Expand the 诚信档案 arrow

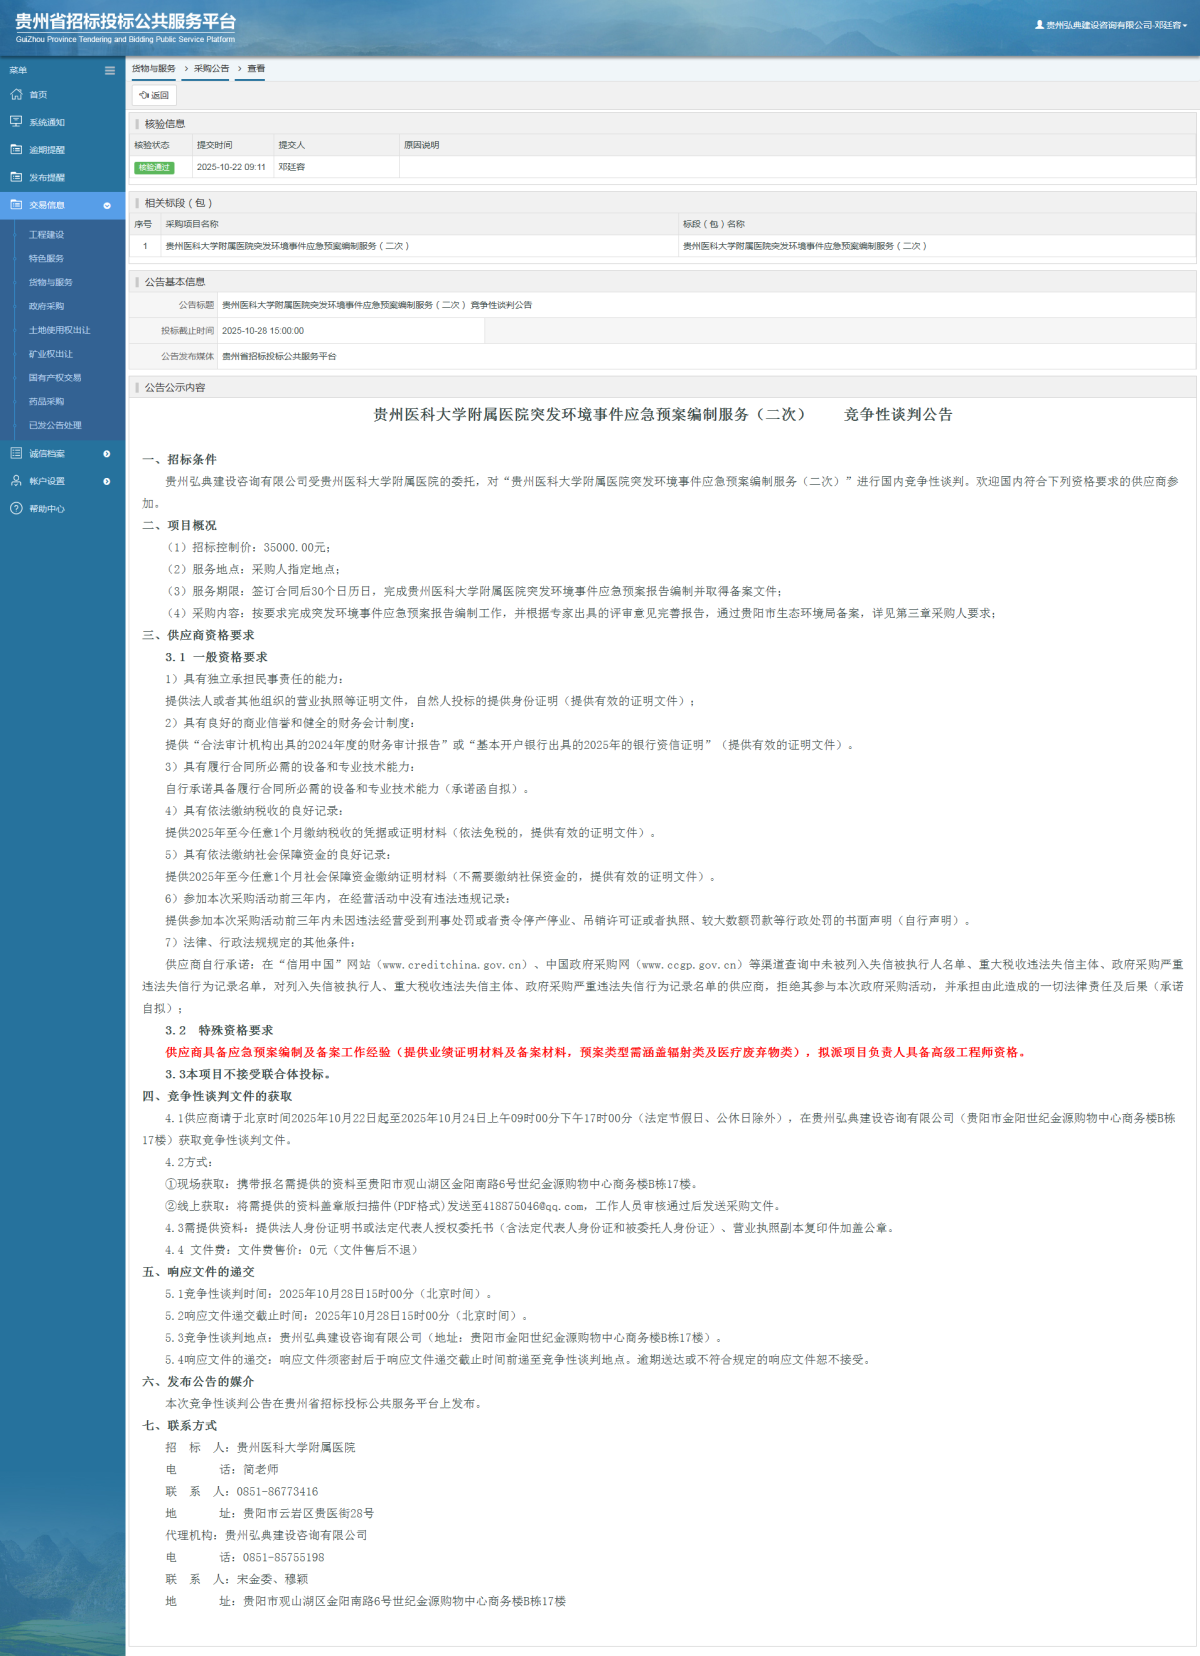(x=107, y=454)
